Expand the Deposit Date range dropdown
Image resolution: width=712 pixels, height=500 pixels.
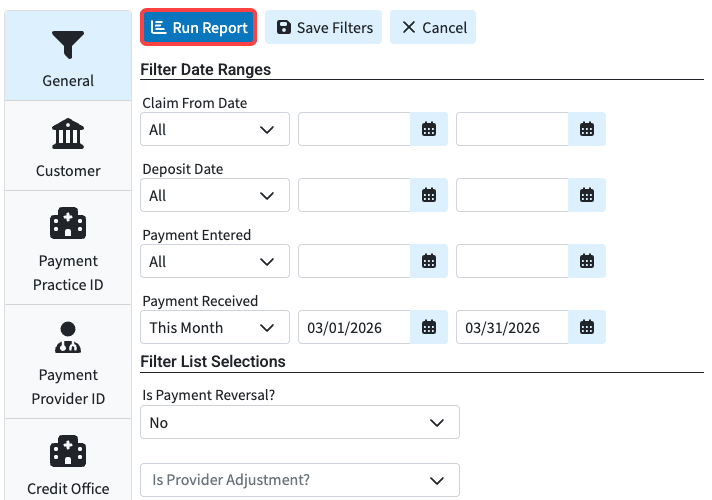[215, 195]
